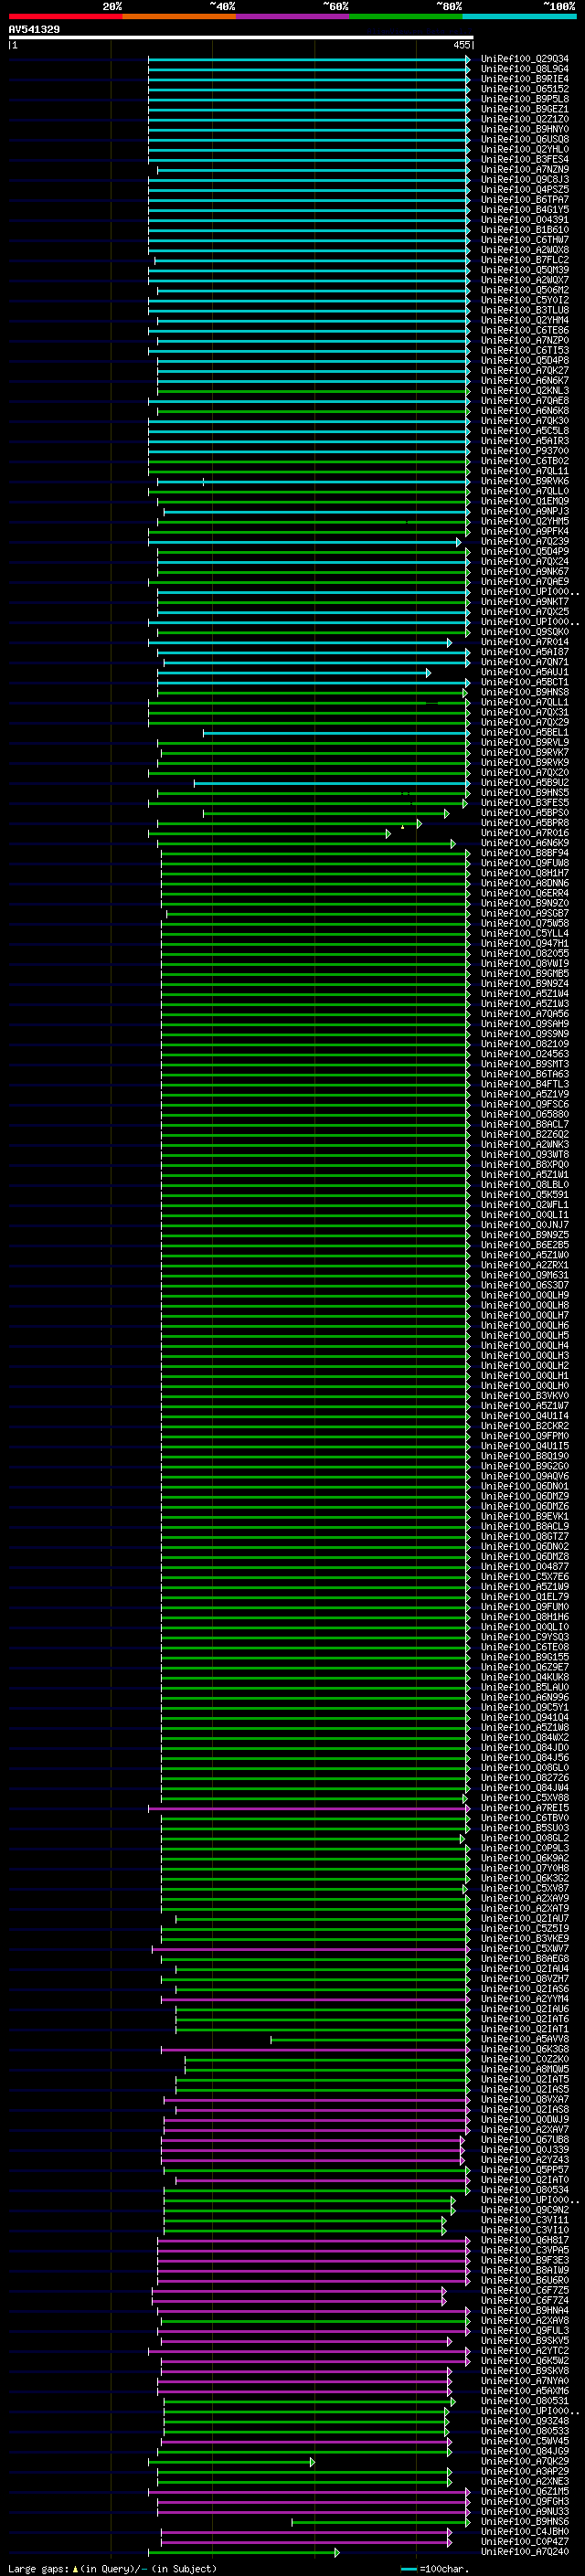
Task: Click the white query length bar
Action: point(240,38)
